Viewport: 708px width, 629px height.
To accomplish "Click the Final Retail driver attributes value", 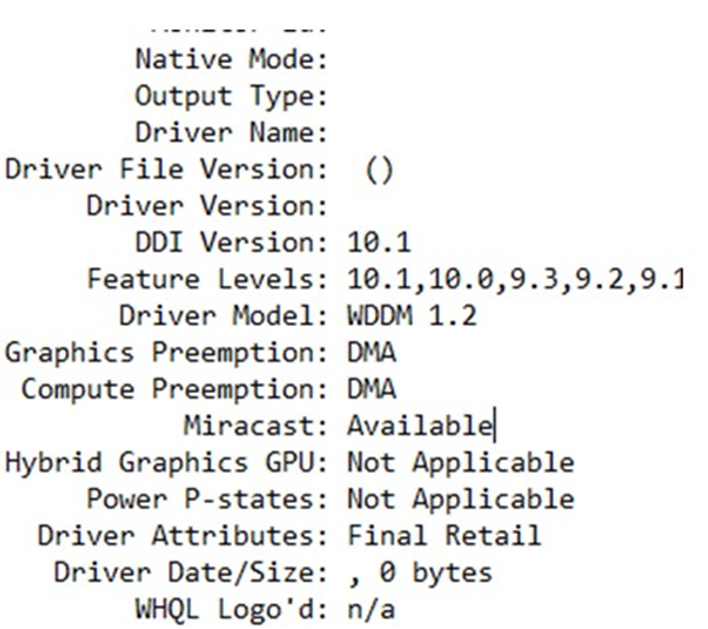I will [x=444, y=536].
